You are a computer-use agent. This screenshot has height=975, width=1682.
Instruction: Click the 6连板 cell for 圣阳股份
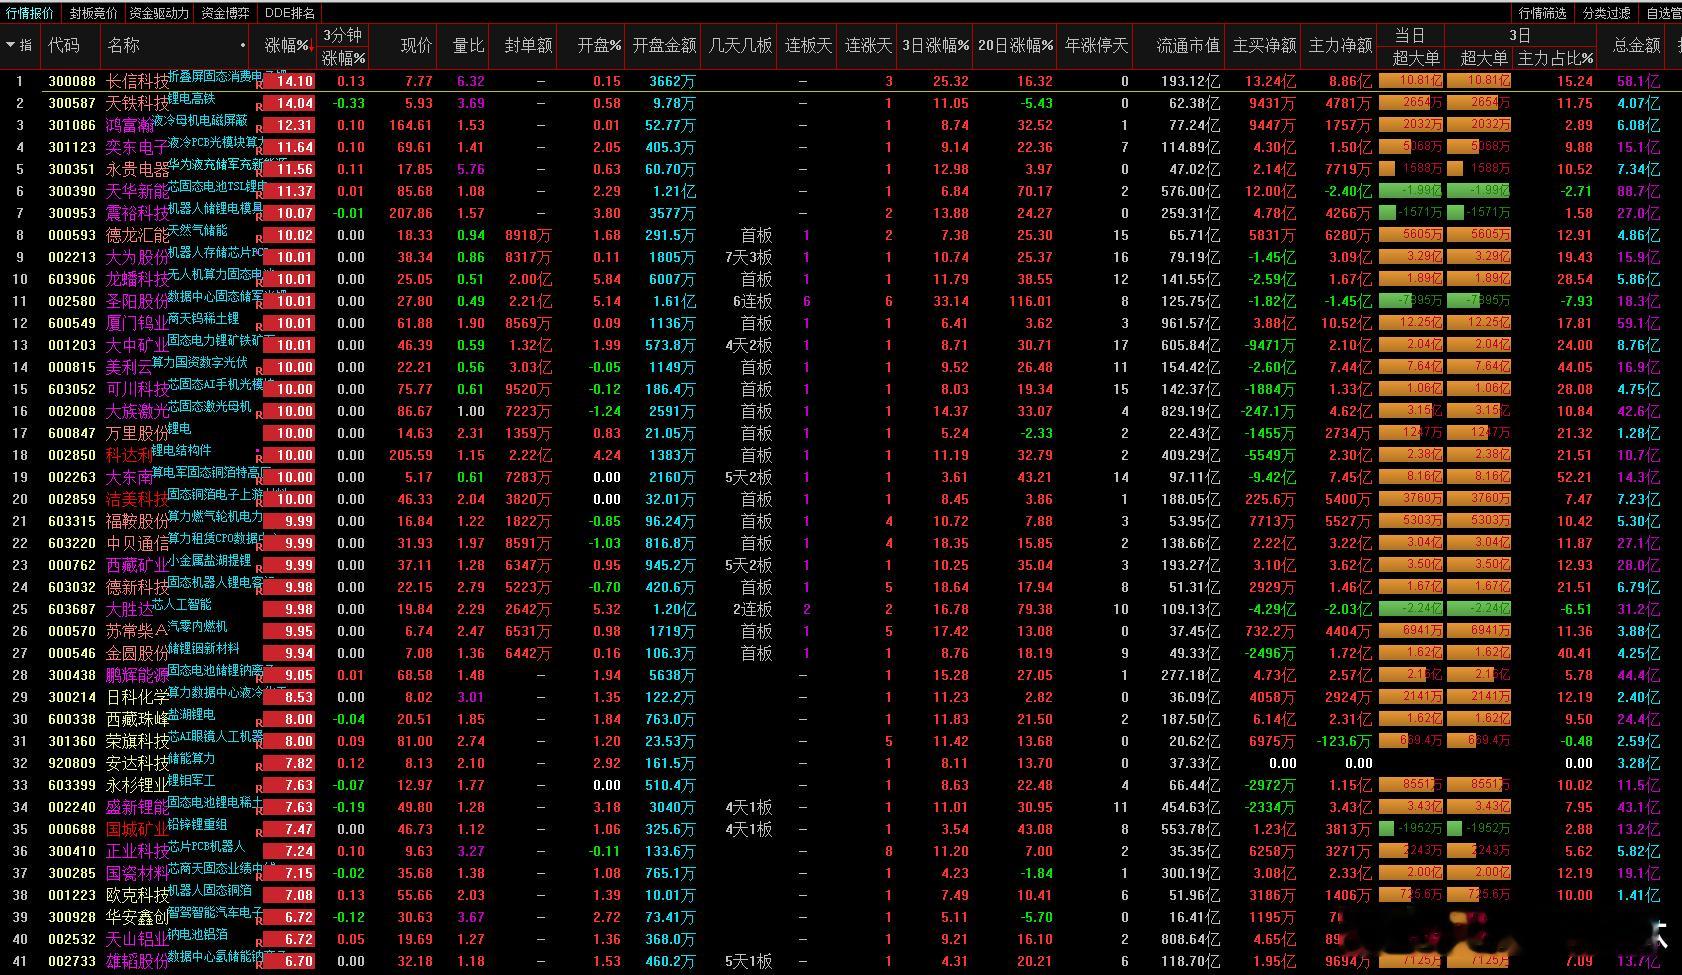pyautogui.click(x=752, y=301)
